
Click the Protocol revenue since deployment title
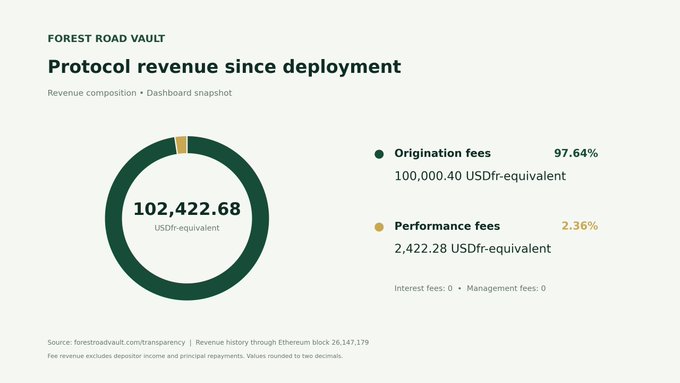[224, 67]
